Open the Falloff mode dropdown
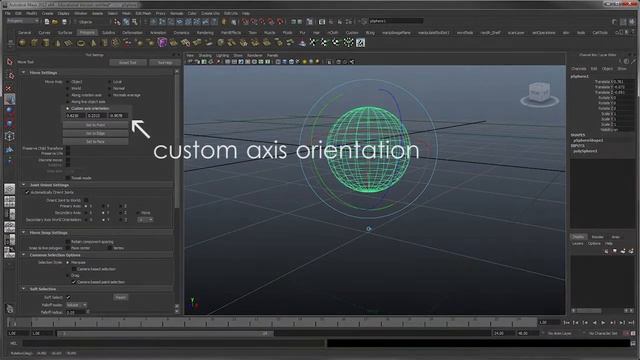 76,305
